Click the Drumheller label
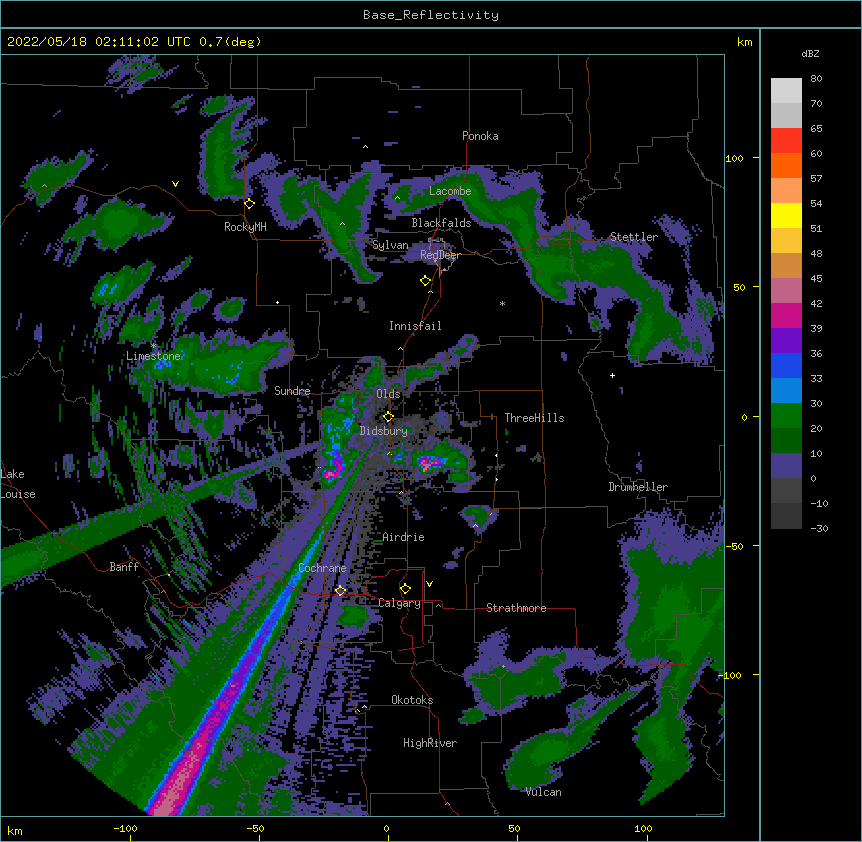The height and width of the screenshot is (842, 862). coord(638,487)
